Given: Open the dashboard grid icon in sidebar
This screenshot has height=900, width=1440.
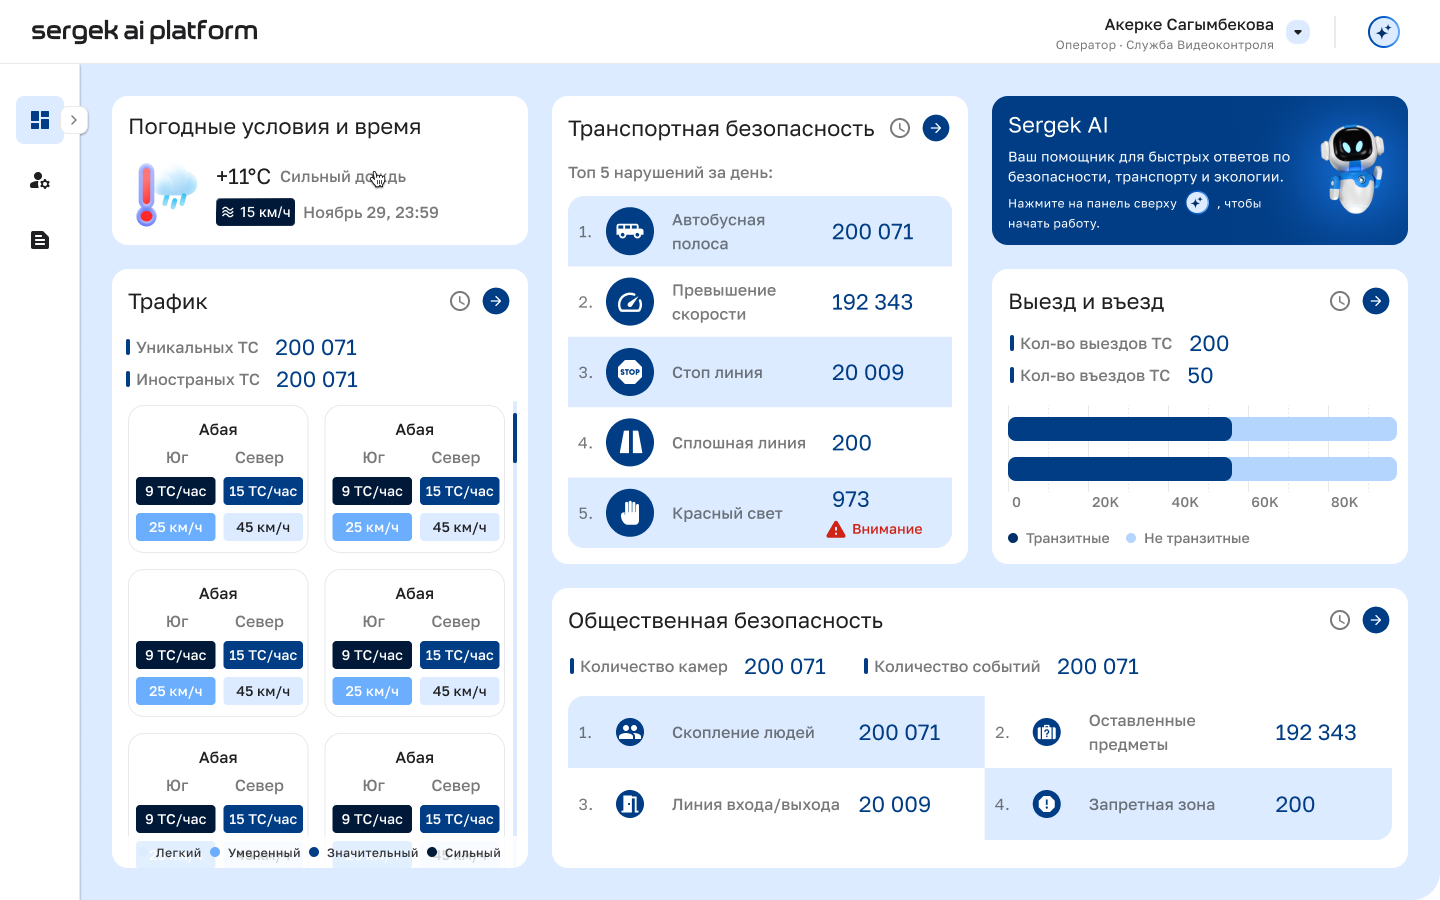Looking at the screenshot, I should click(x=40, y=120).
